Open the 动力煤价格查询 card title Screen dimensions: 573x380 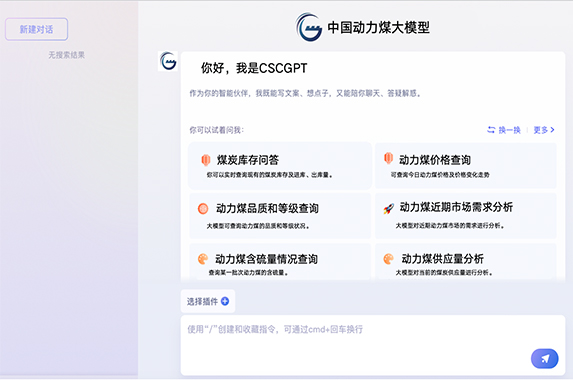435,160
